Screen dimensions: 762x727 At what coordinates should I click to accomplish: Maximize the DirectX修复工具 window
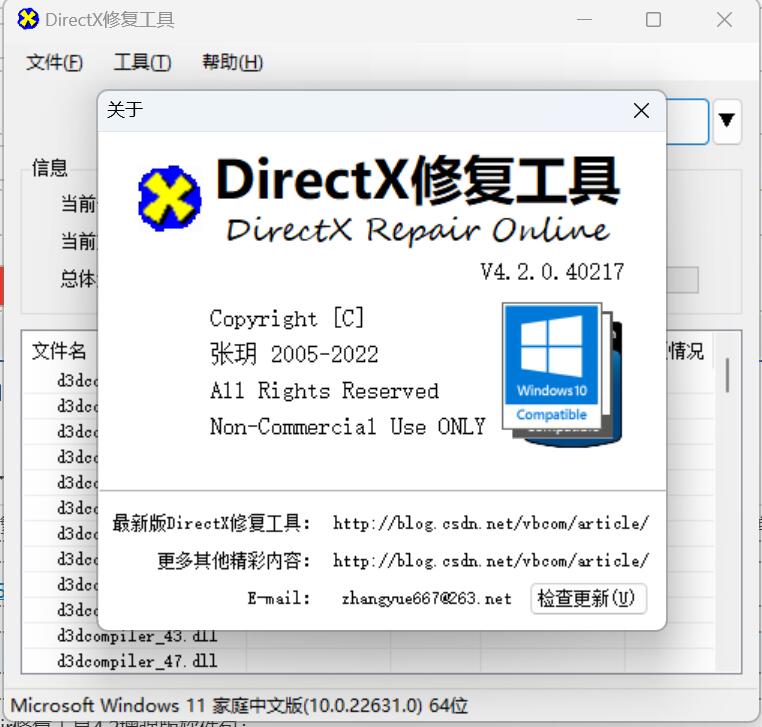pos(653,20)
